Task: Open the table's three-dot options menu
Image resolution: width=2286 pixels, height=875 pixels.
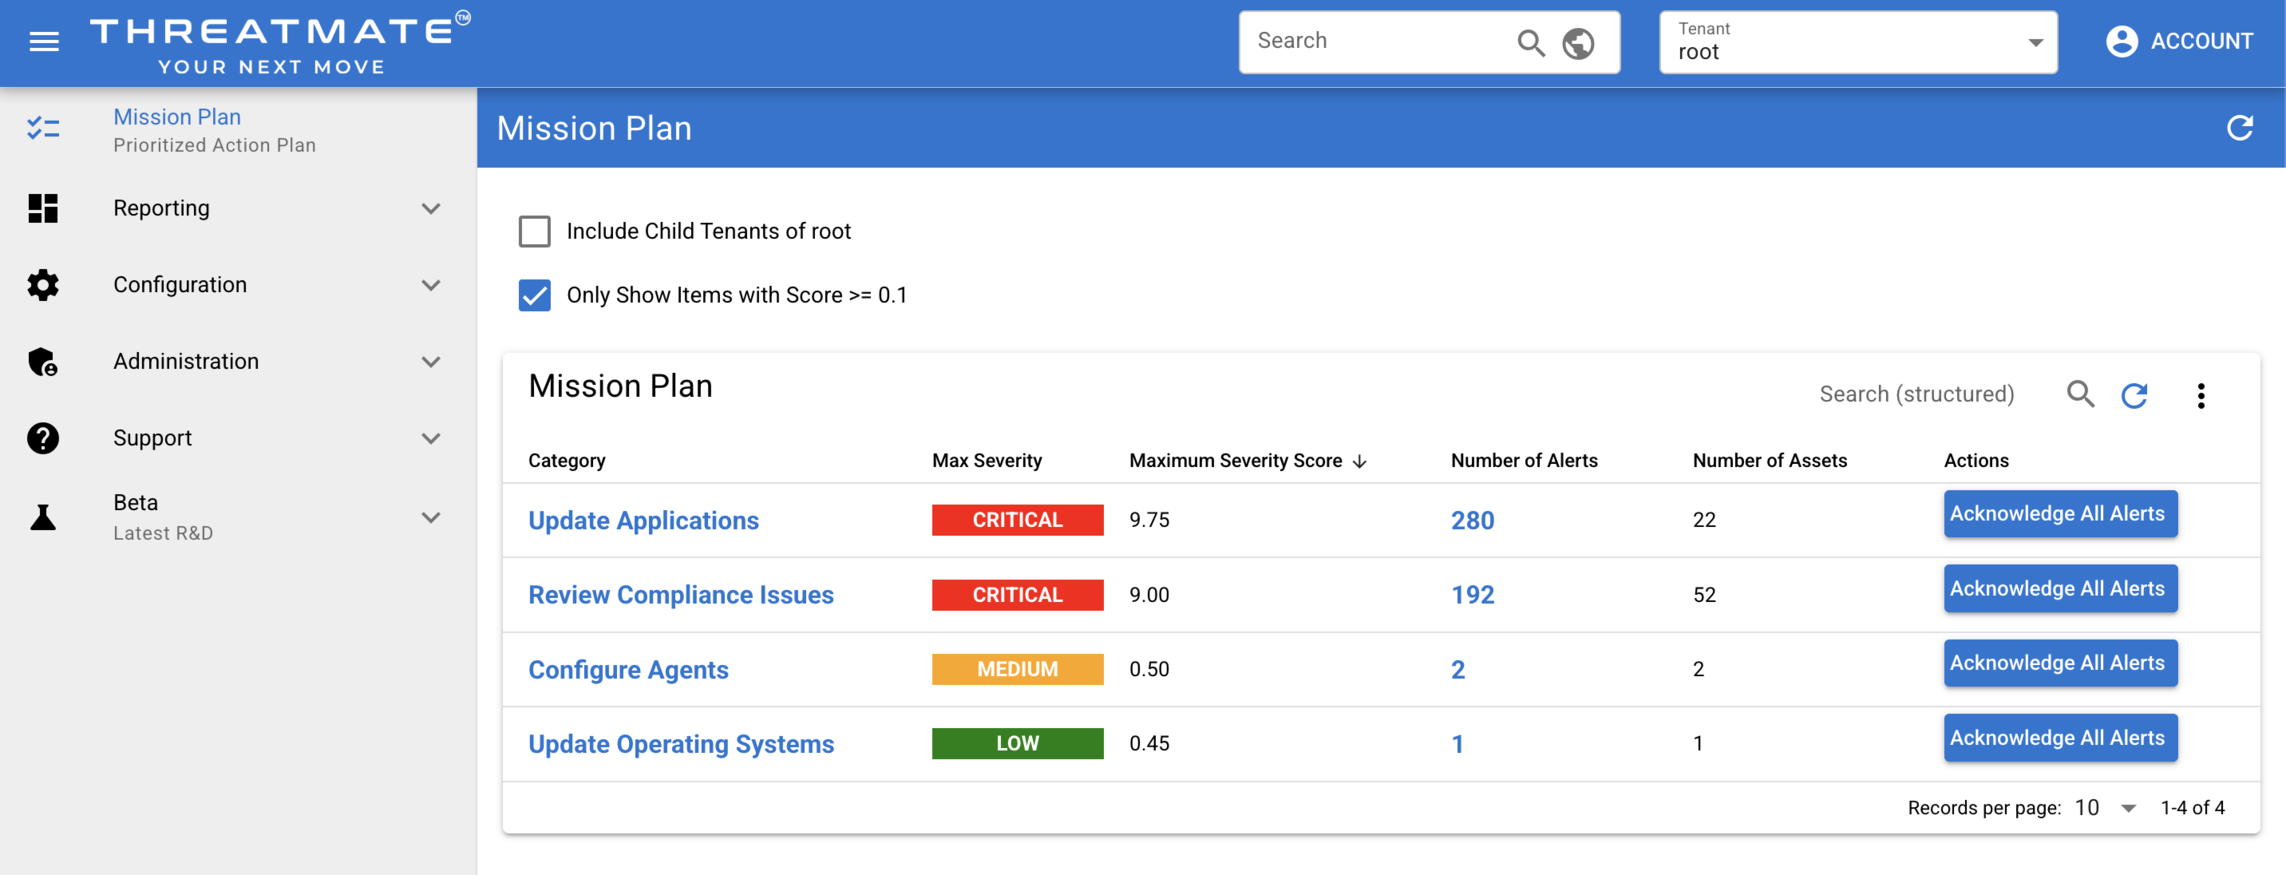Action: [x=2201, y=396]
